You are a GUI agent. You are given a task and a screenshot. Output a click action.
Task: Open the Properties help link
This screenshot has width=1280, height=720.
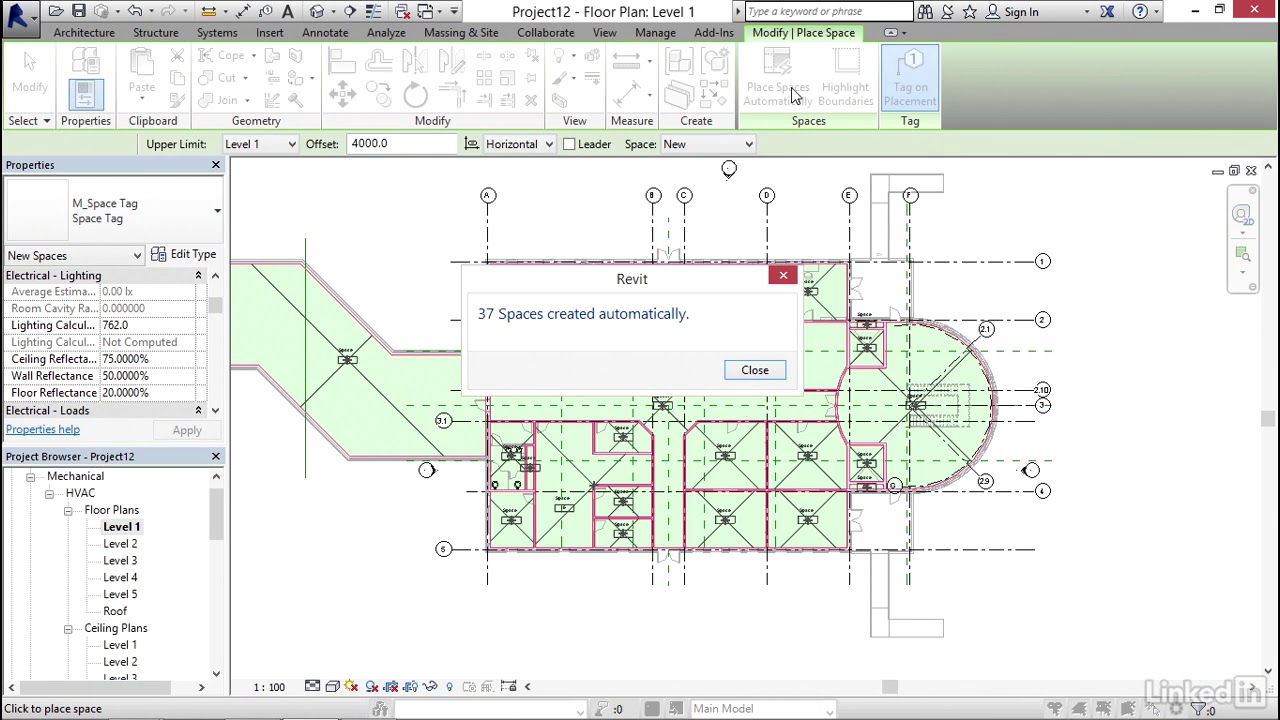point(43,430)
